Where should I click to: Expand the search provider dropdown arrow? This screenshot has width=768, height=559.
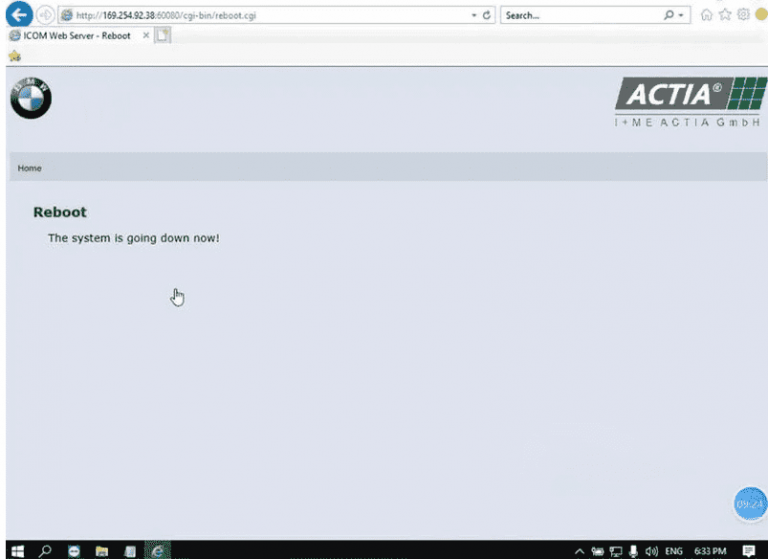682,15
